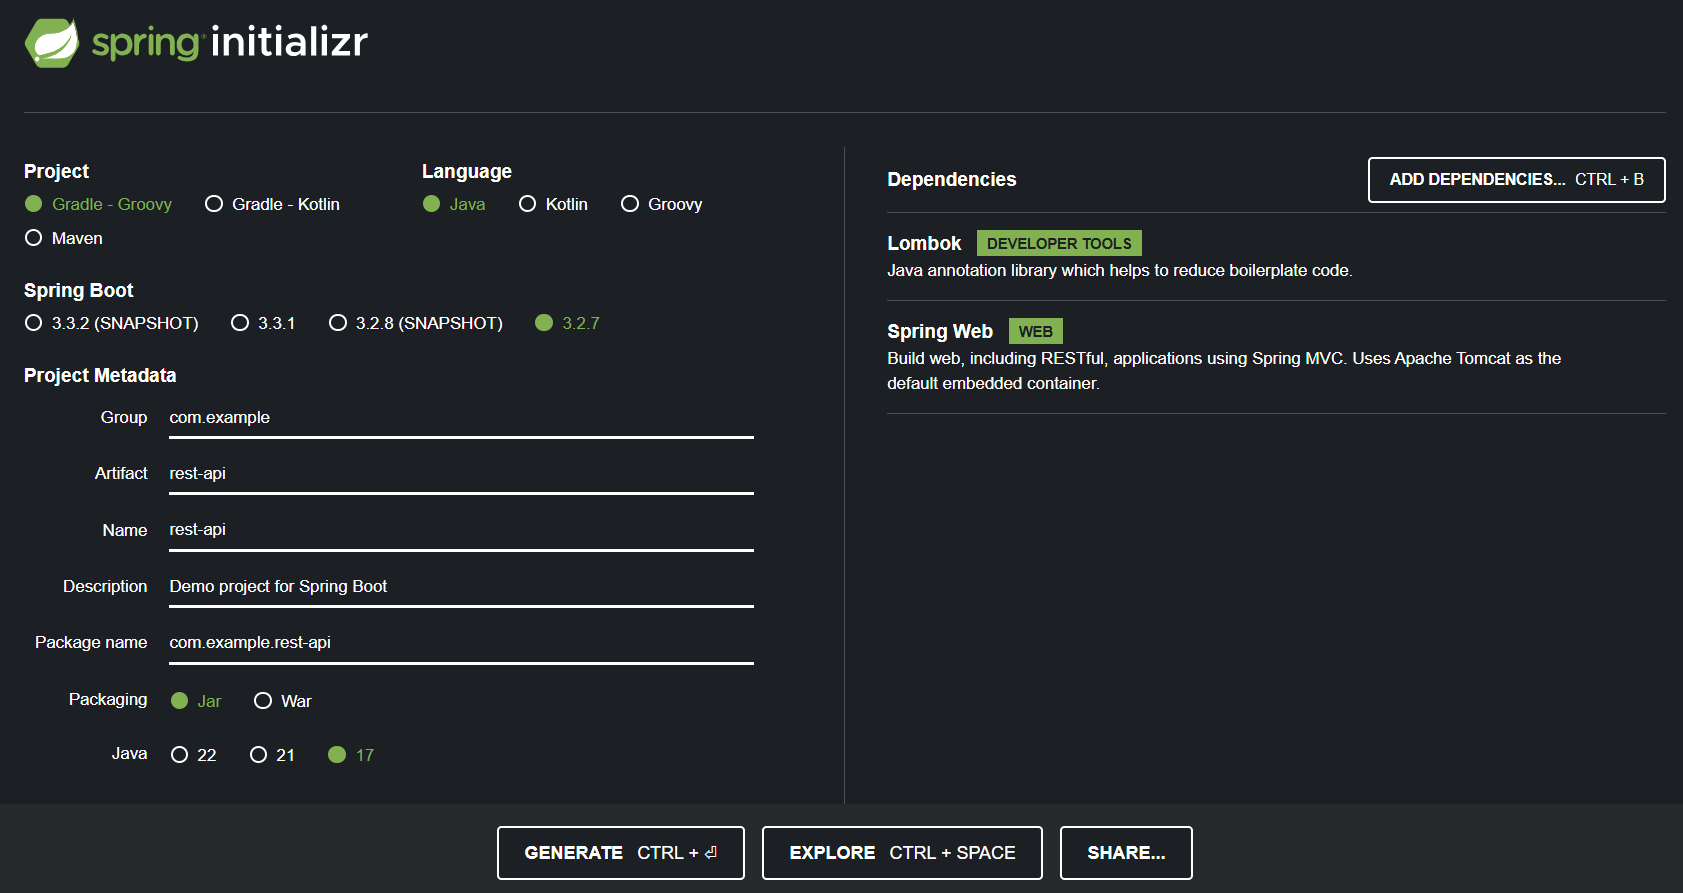Click the Spring Web dependency entry
The width and height of the screenshot is (1683, 893).
click(x=1276, y=357)
